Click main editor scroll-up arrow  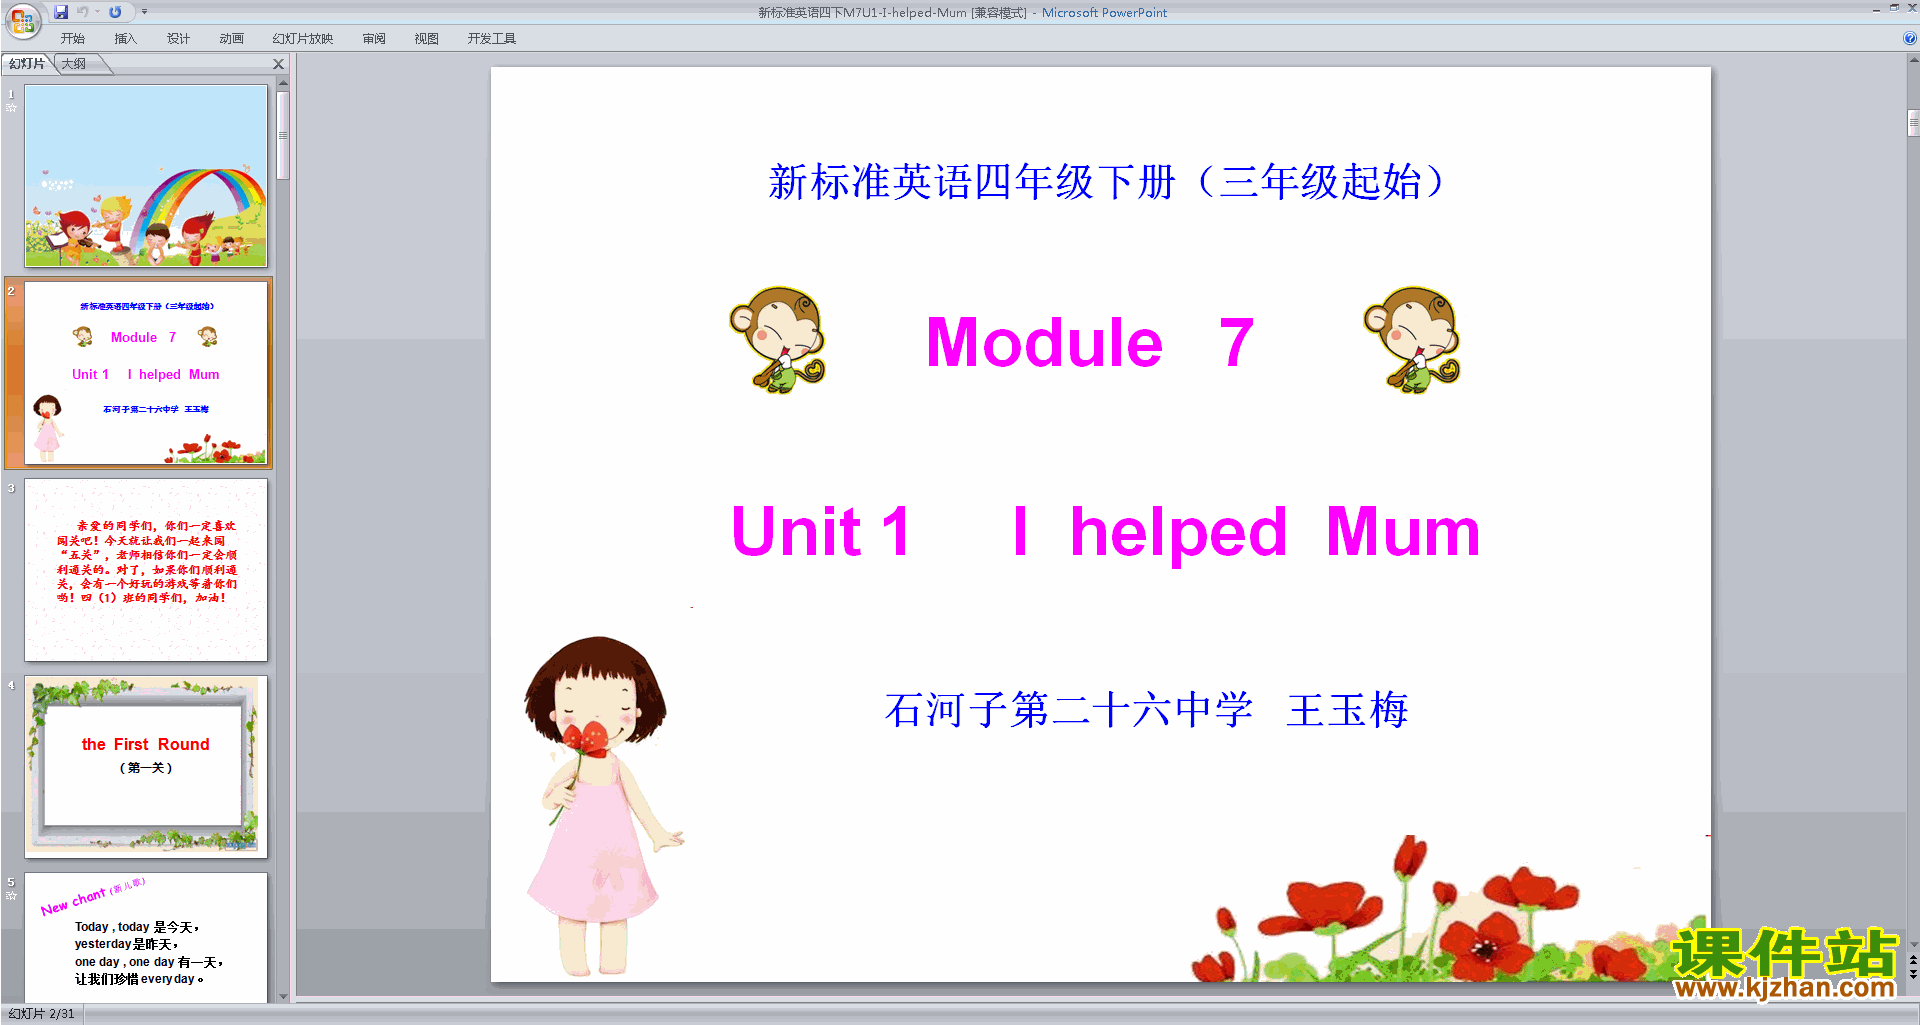[1913, 60]
